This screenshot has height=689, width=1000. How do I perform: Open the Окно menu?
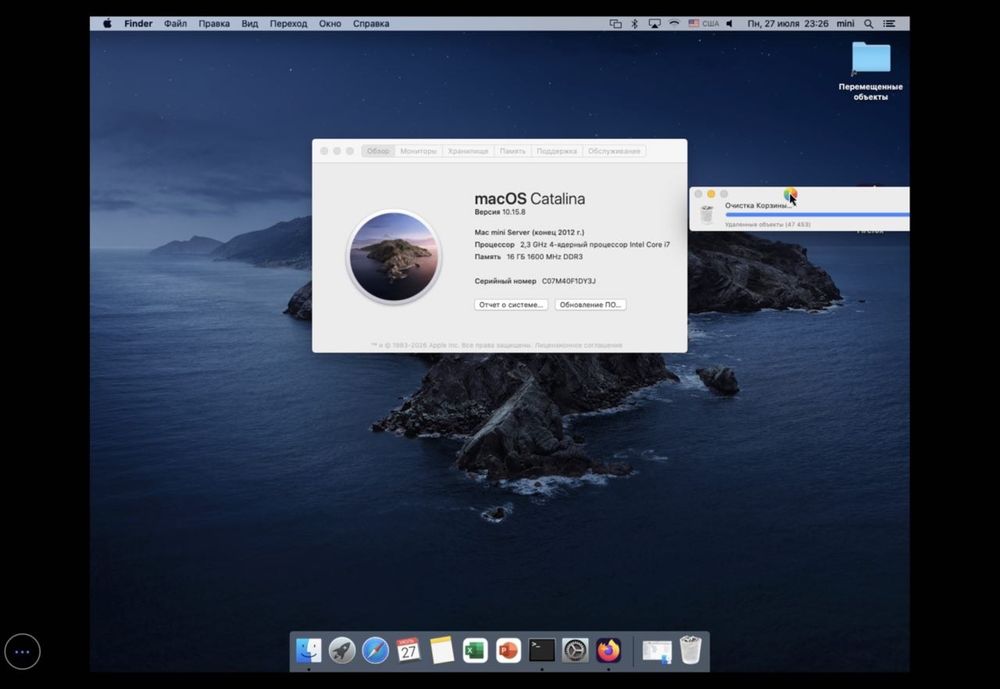[x=330, y=24]
